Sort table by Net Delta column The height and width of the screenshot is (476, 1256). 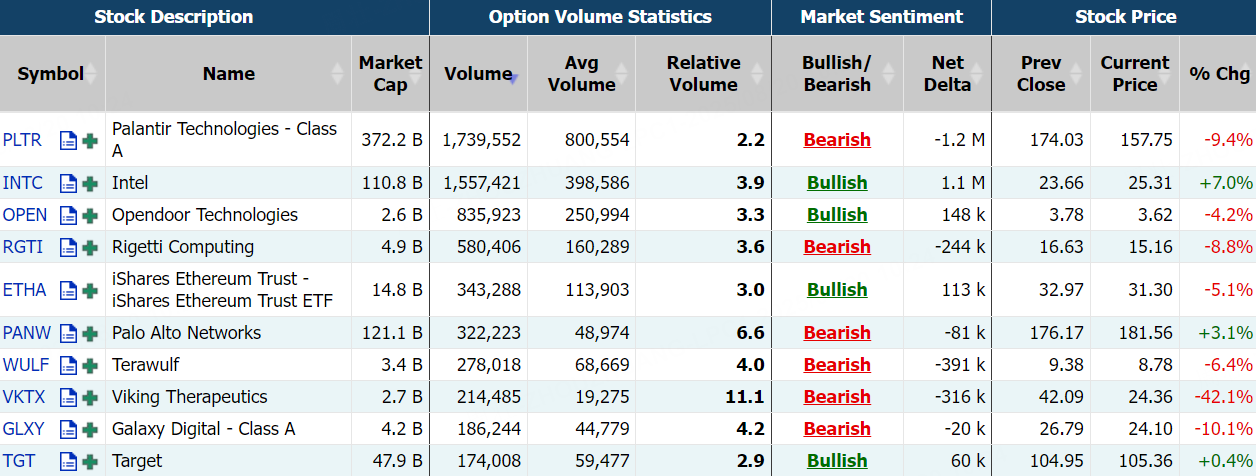coord(947,74)
